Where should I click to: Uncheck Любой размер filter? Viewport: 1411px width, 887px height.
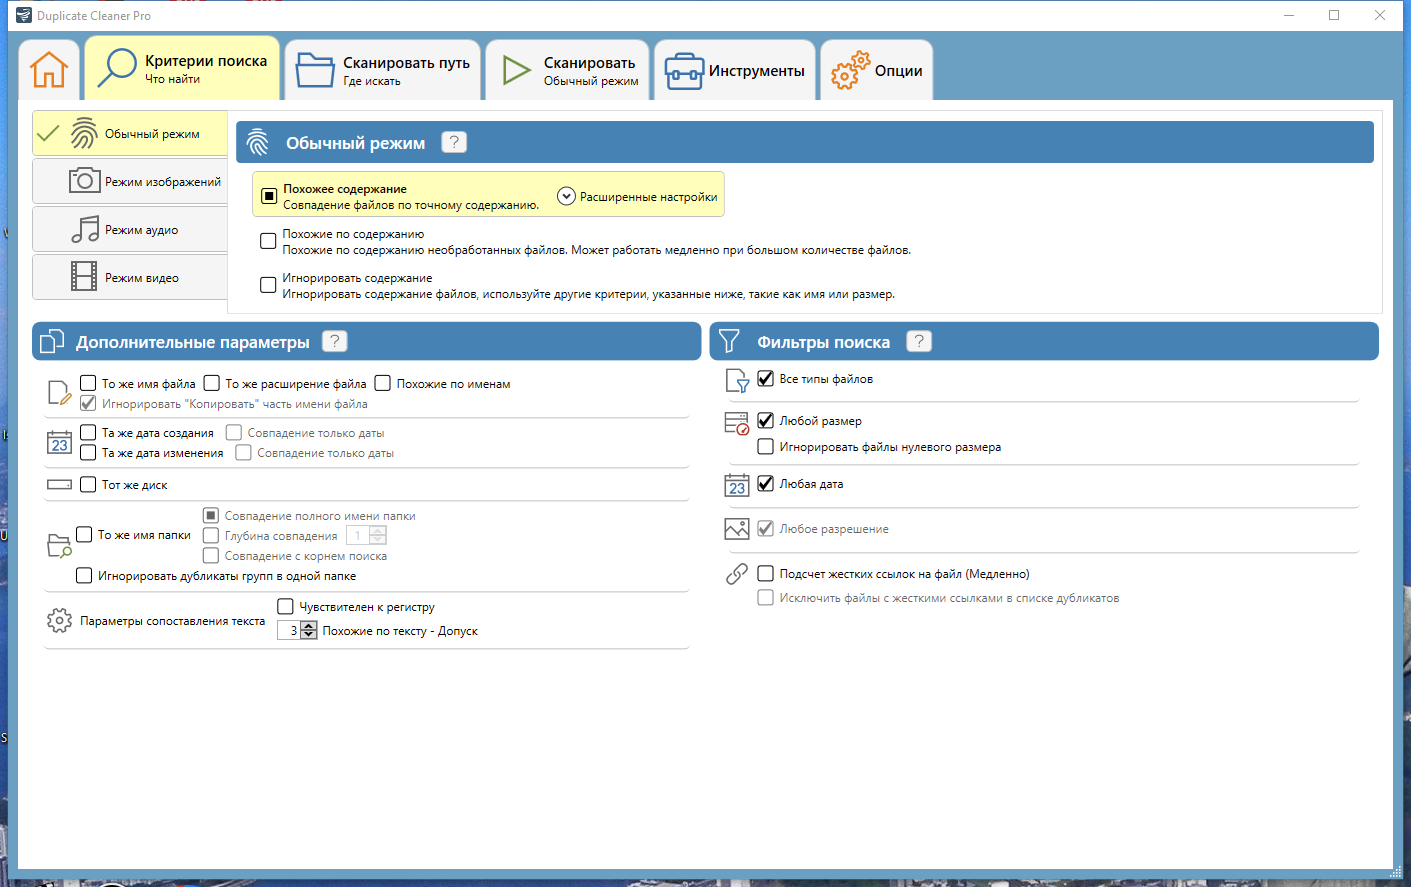click(x=765, y=420)
